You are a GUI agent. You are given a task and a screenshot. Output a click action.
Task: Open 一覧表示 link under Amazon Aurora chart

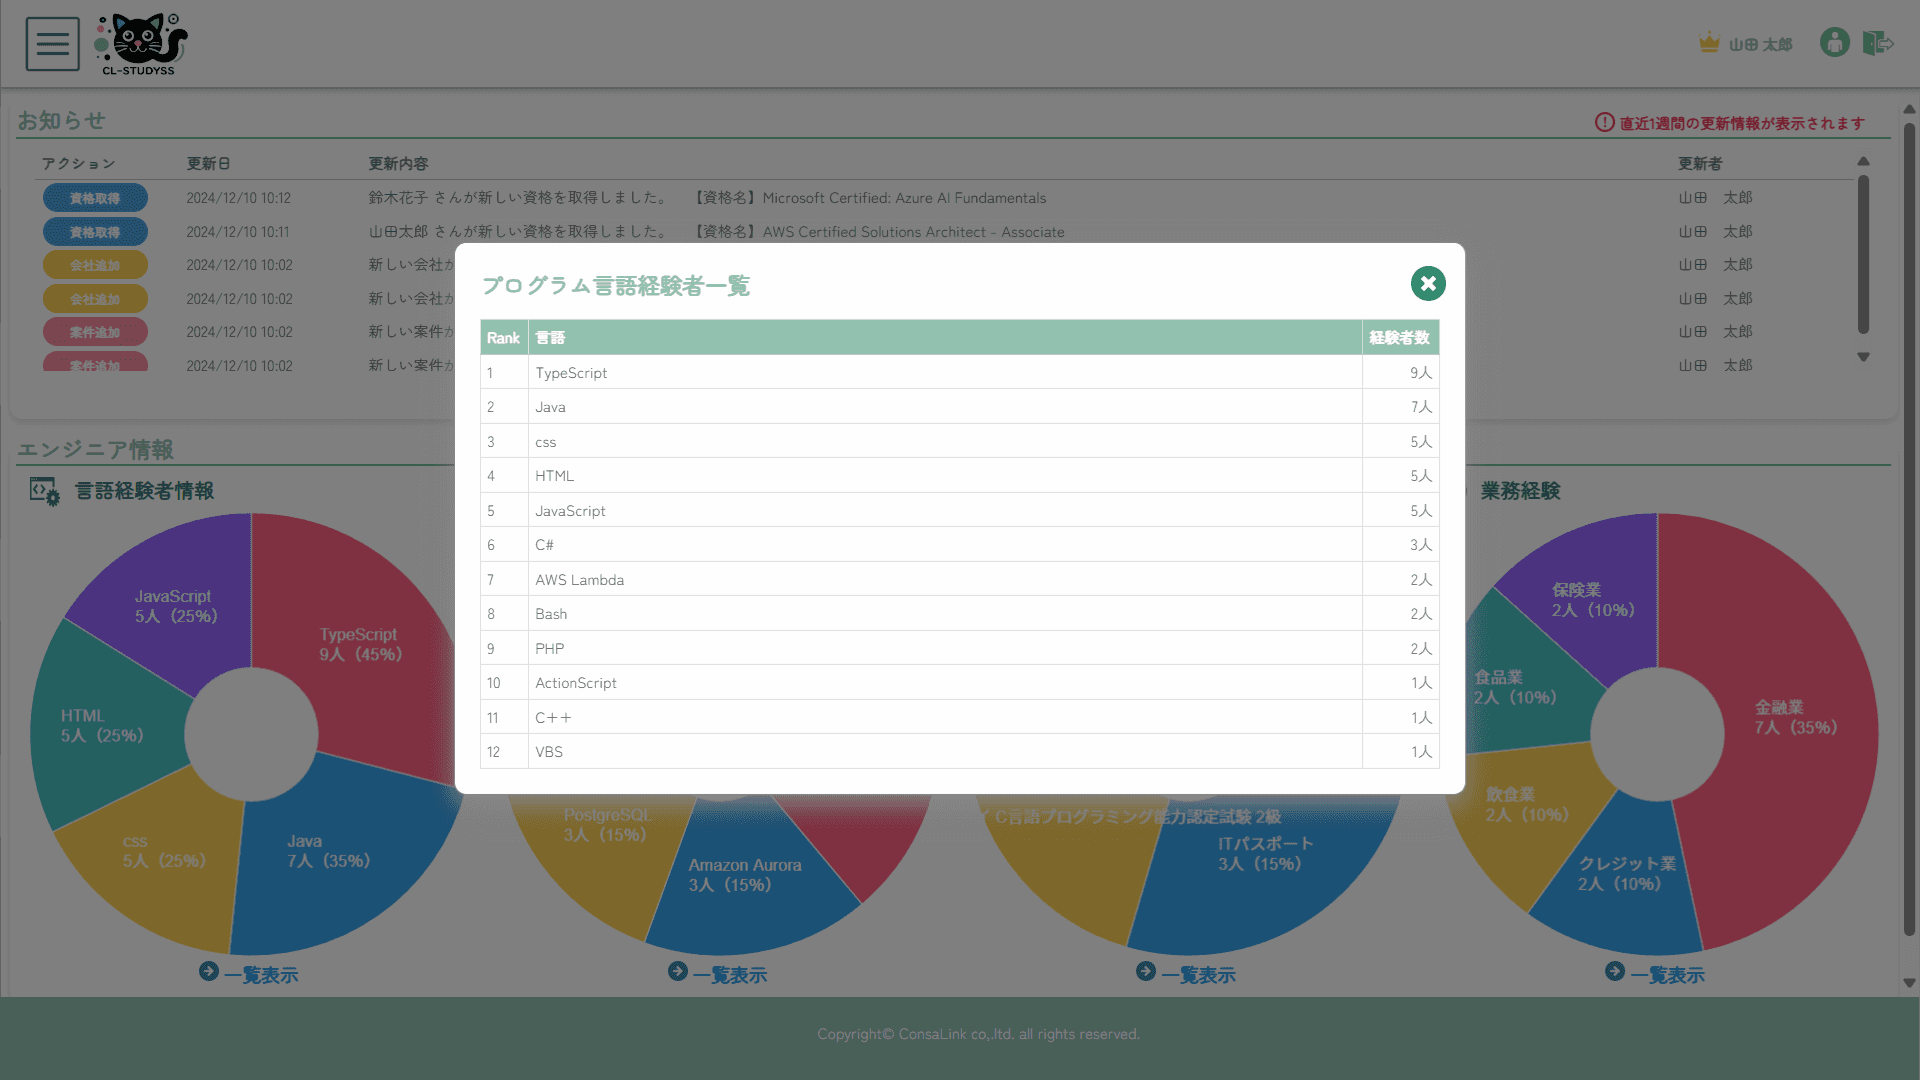[x=729, y=975]
